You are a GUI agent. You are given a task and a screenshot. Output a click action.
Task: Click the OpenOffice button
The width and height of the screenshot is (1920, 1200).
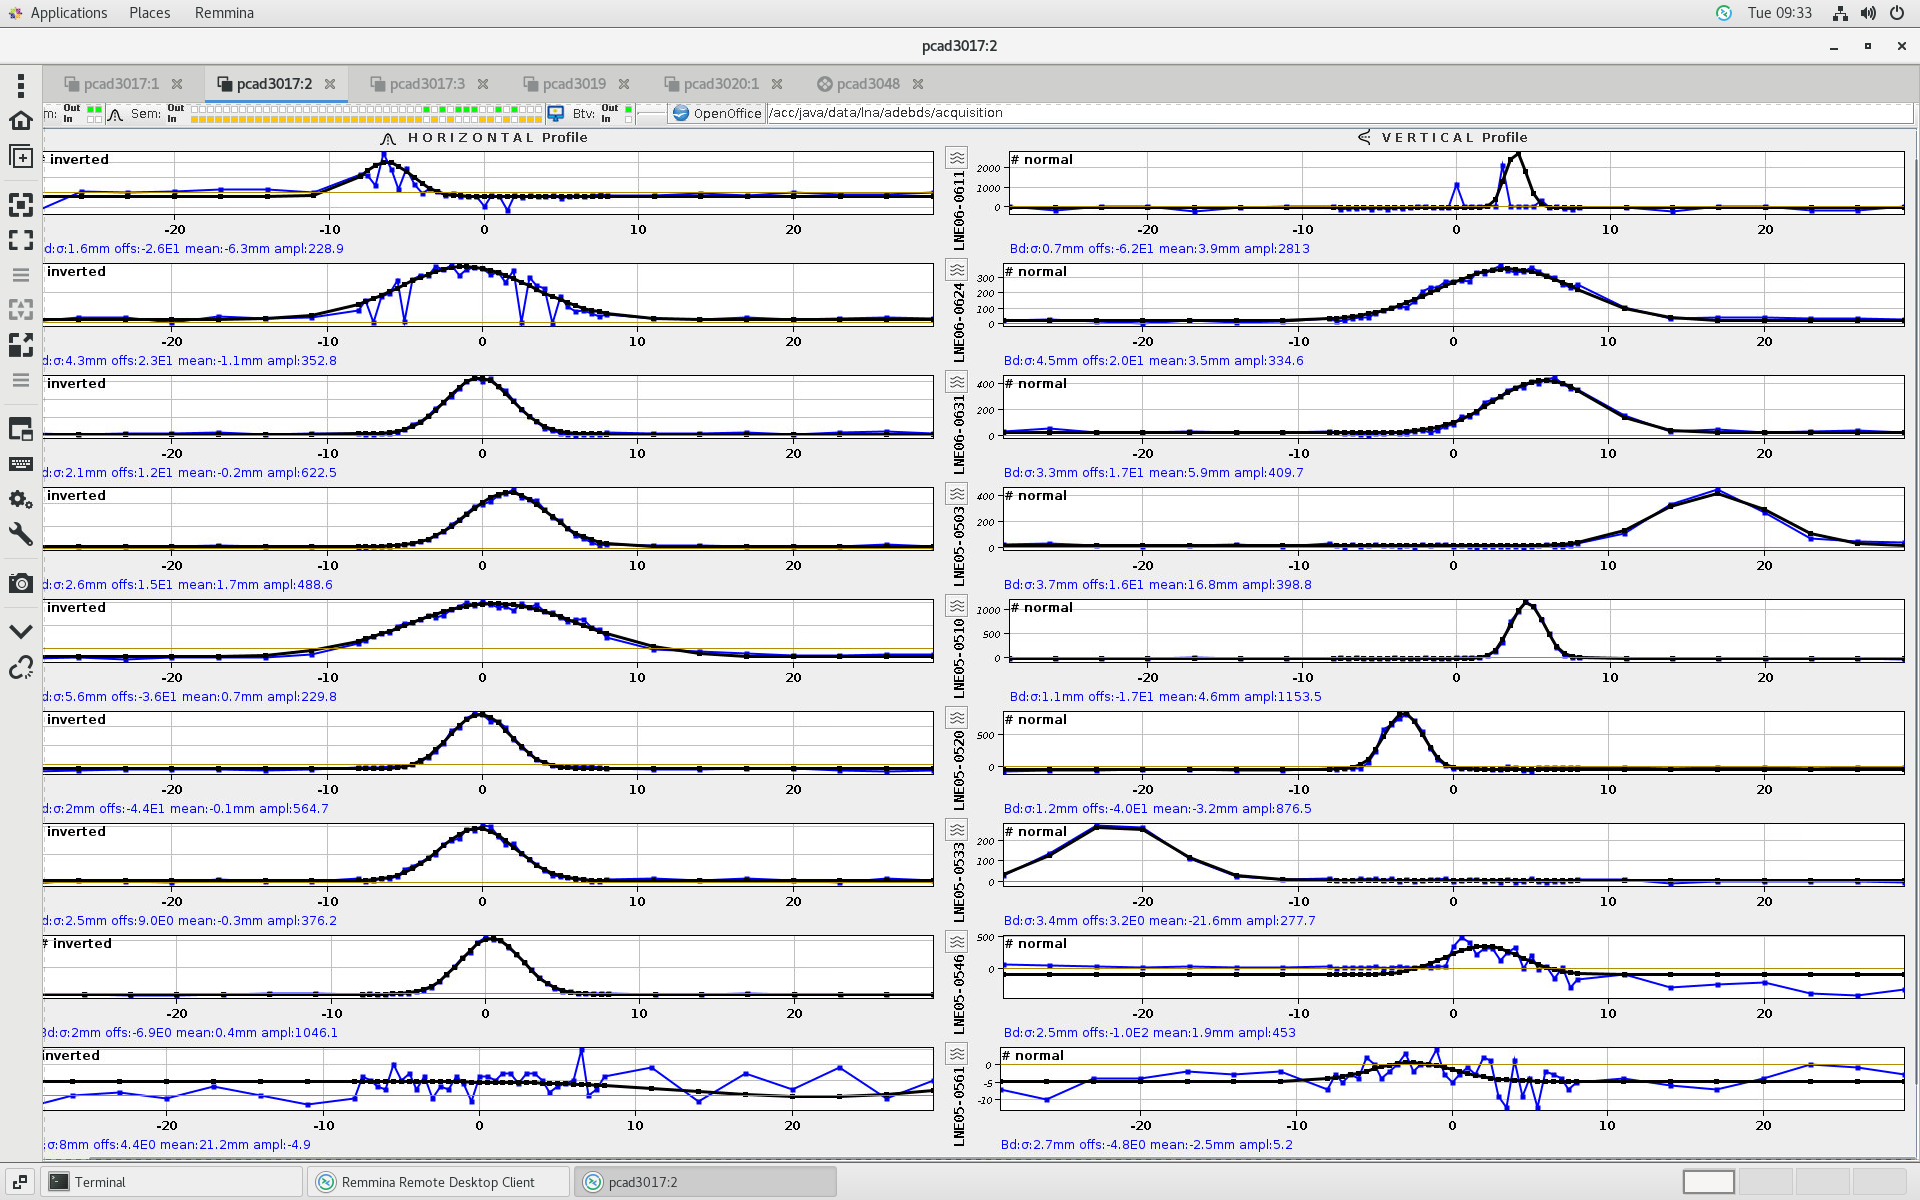[x=717, y=113]
